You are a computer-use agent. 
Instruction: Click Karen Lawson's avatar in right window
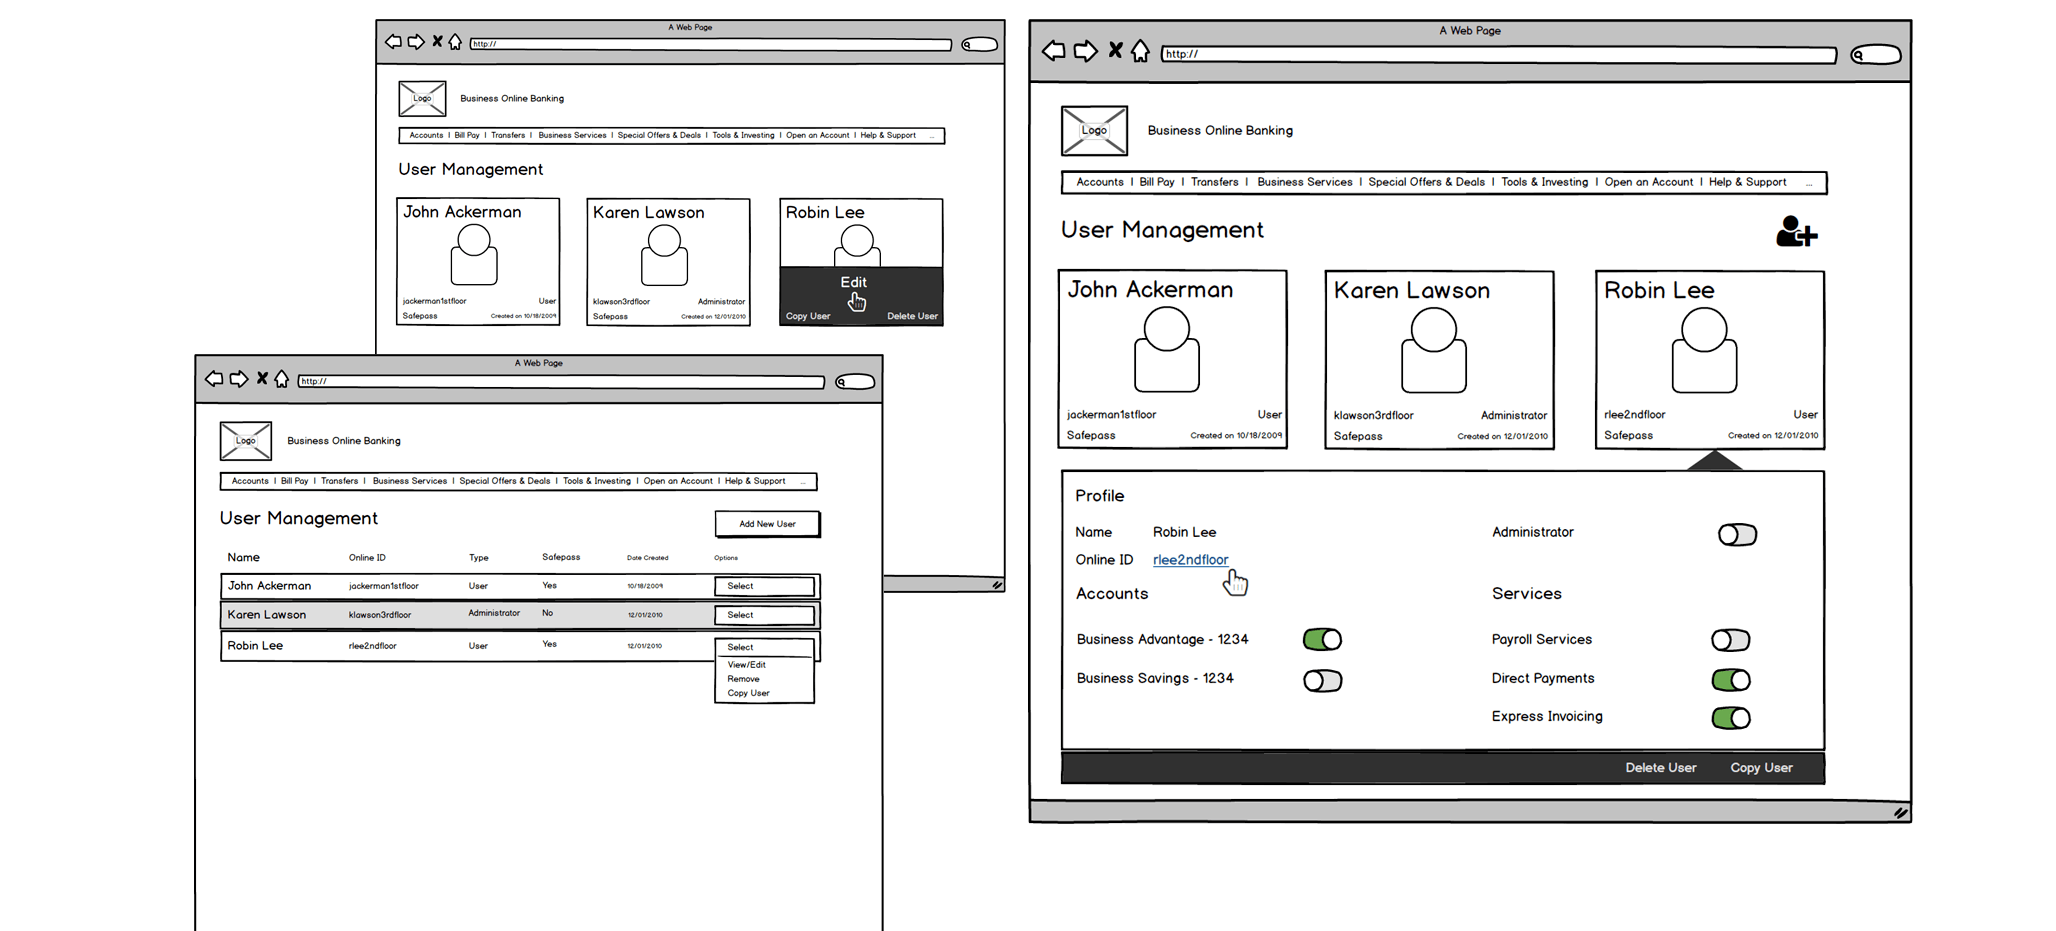(x=1433, y=350)
